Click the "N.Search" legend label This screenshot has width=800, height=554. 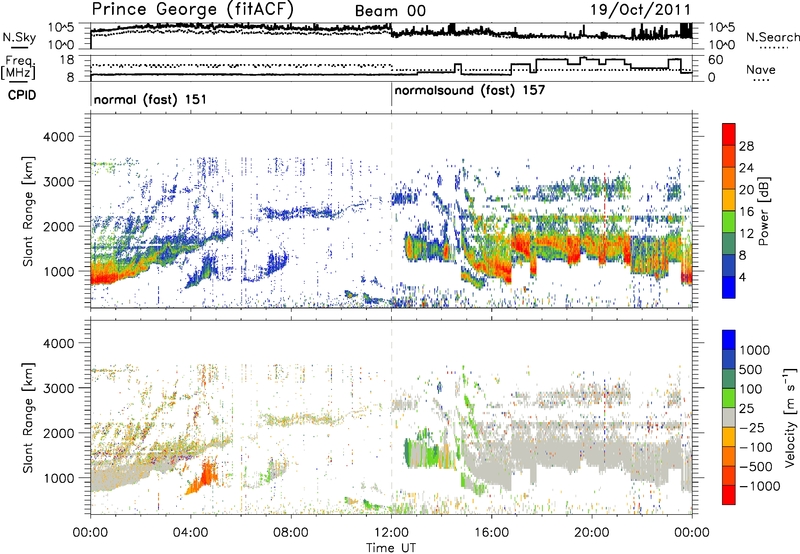point(772,37)
